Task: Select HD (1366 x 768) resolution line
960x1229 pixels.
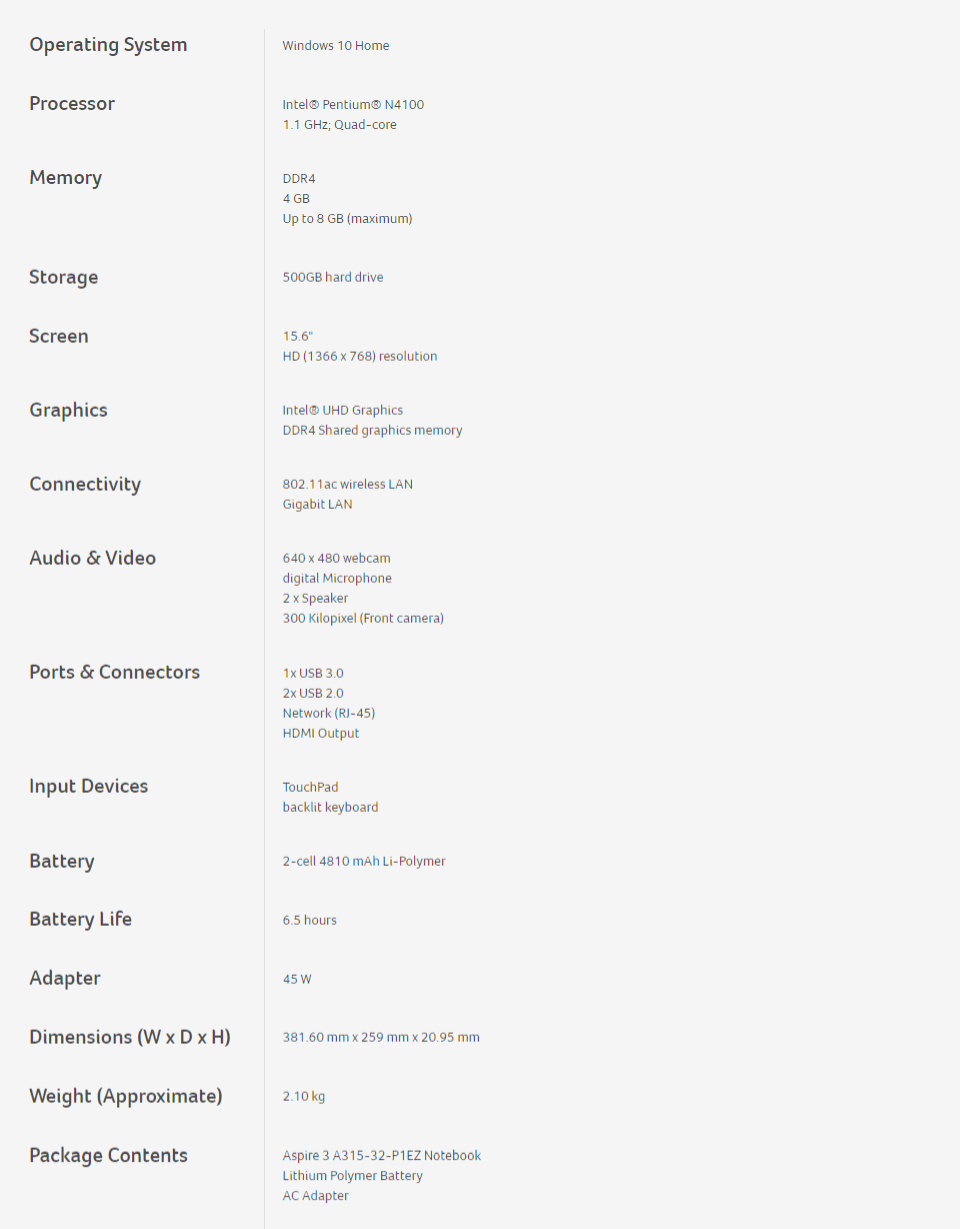Action: tap(360, 357)
